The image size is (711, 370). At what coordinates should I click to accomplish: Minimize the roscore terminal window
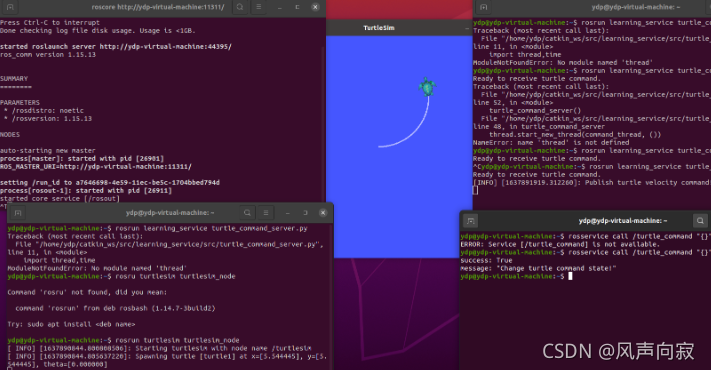(x=280, y=7)
